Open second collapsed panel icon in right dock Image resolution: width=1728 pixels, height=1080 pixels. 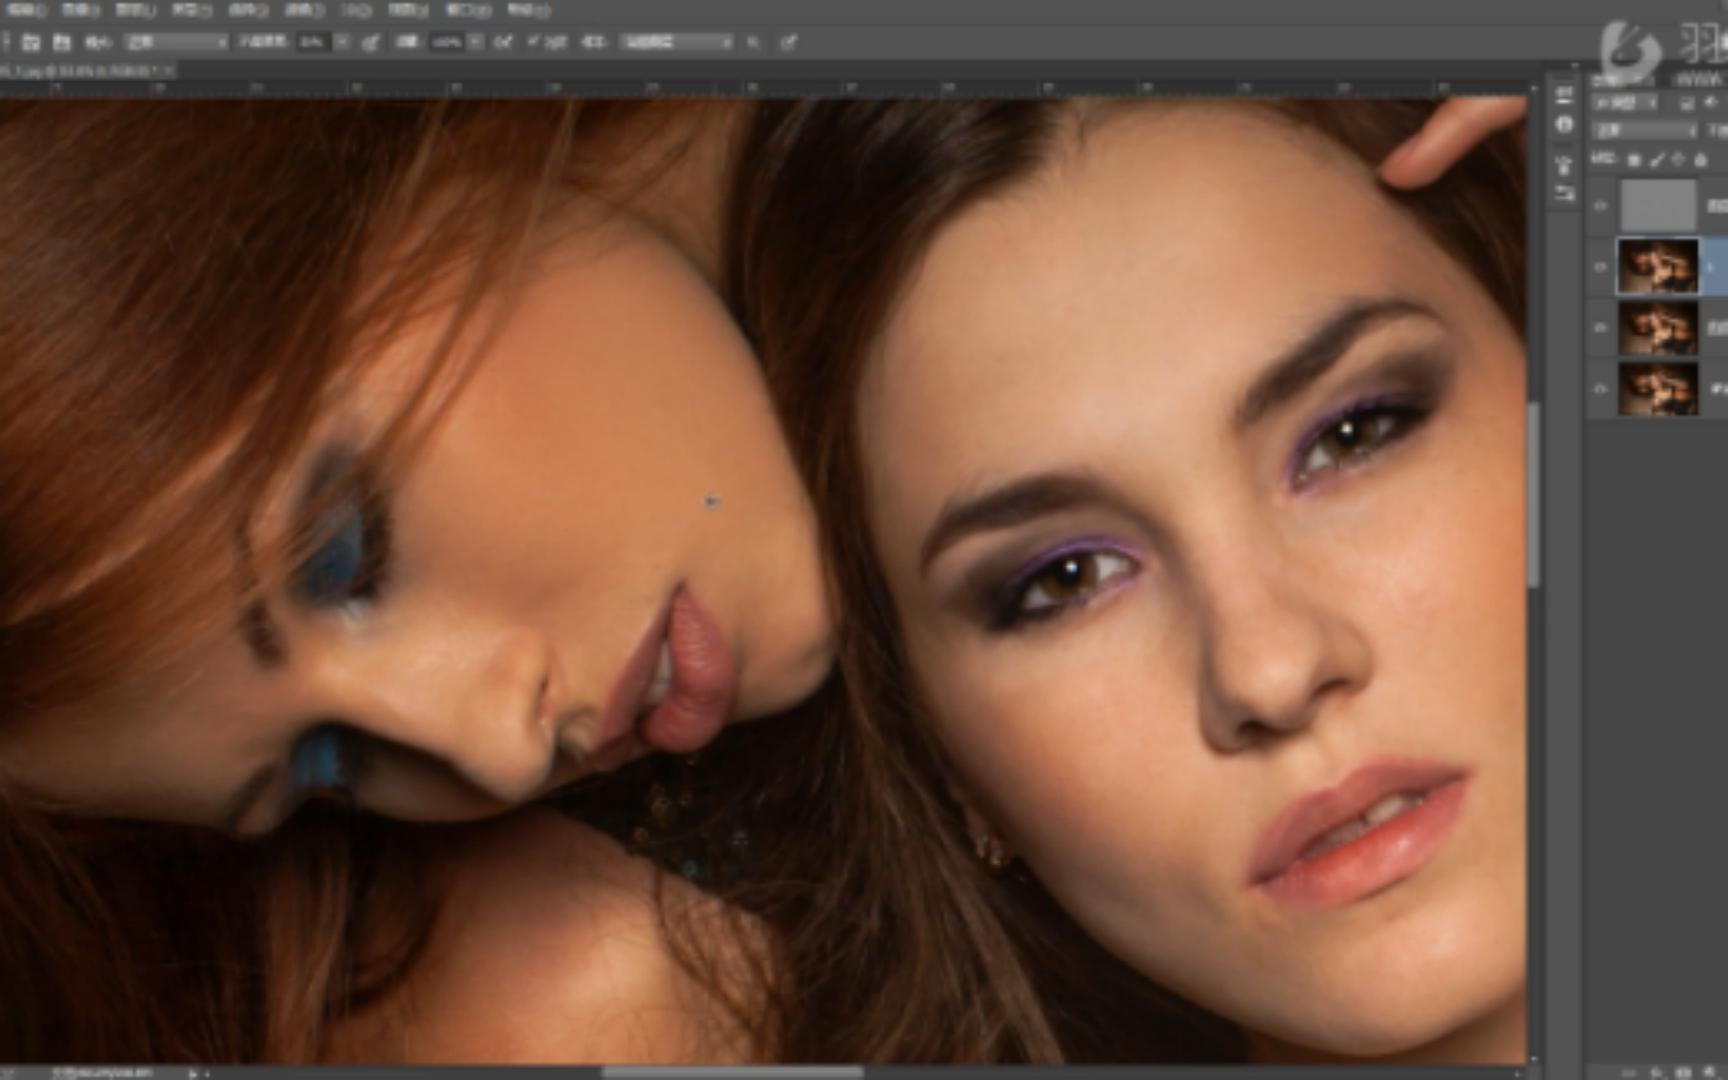(x=1564, y=124)
